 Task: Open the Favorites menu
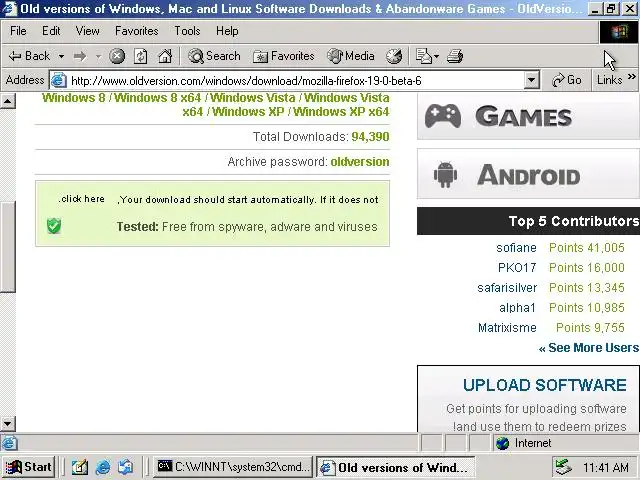click(137, 31)
